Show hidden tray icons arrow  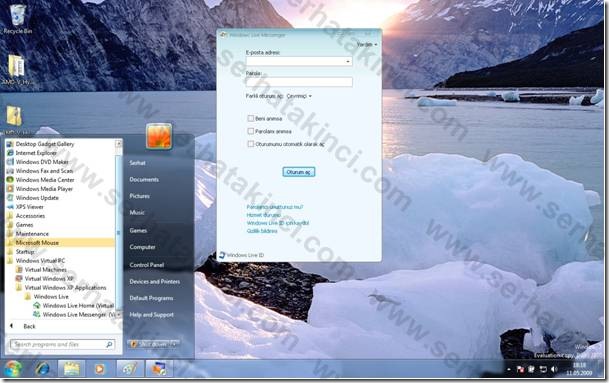[509, 369]
